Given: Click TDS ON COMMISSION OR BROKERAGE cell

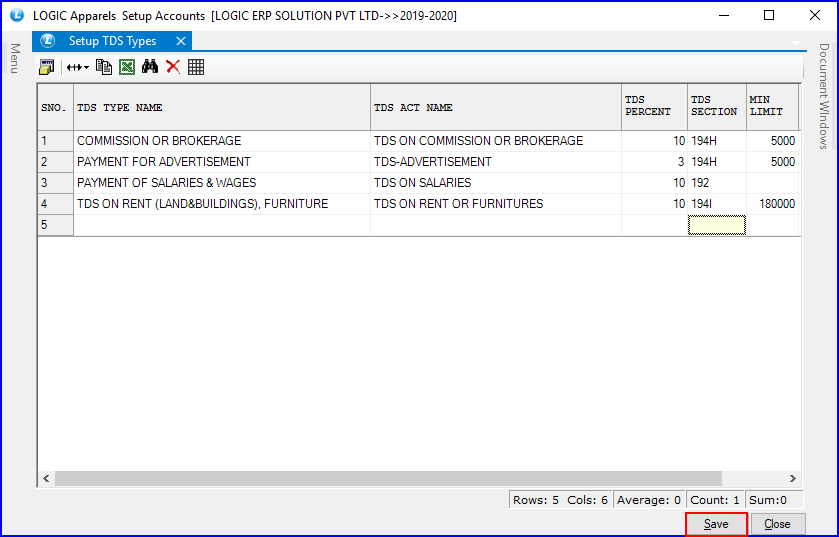Looking at the screenshot, I should click(x=495, y=141).
